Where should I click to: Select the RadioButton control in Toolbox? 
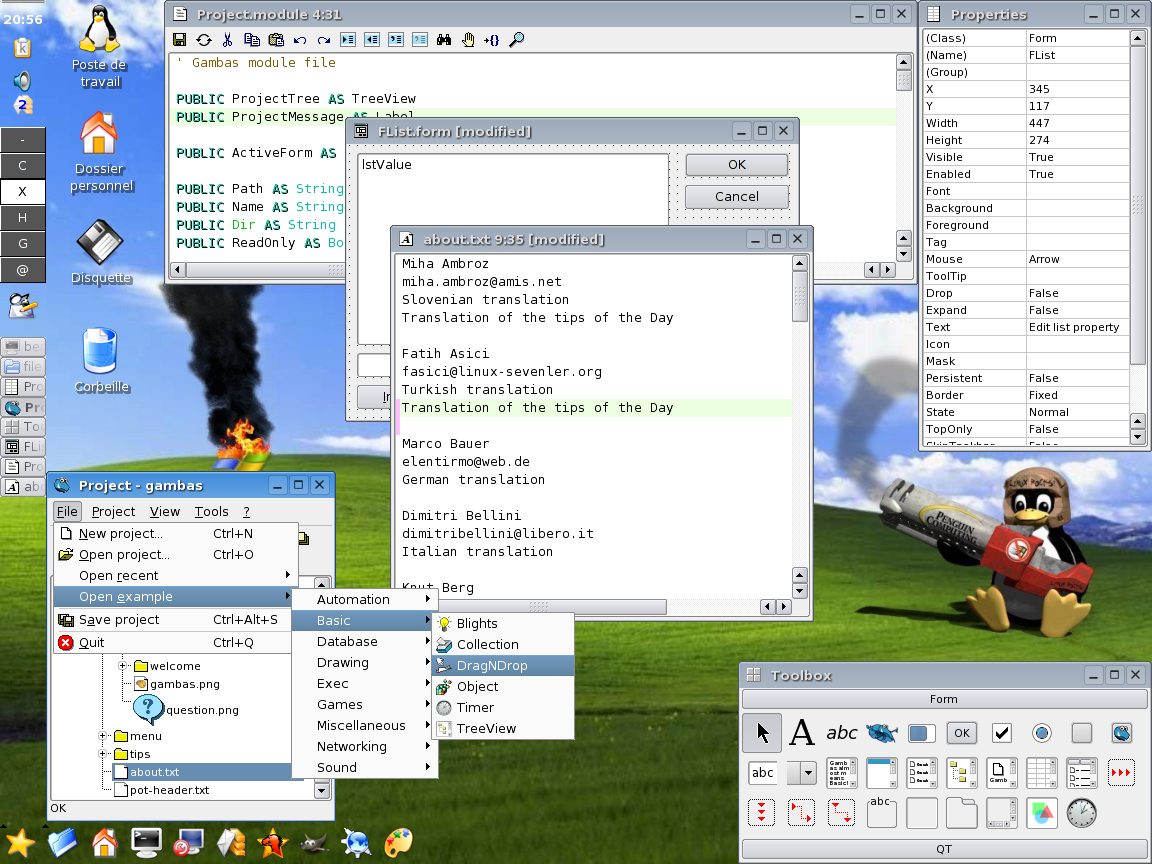click(1041, 733)
